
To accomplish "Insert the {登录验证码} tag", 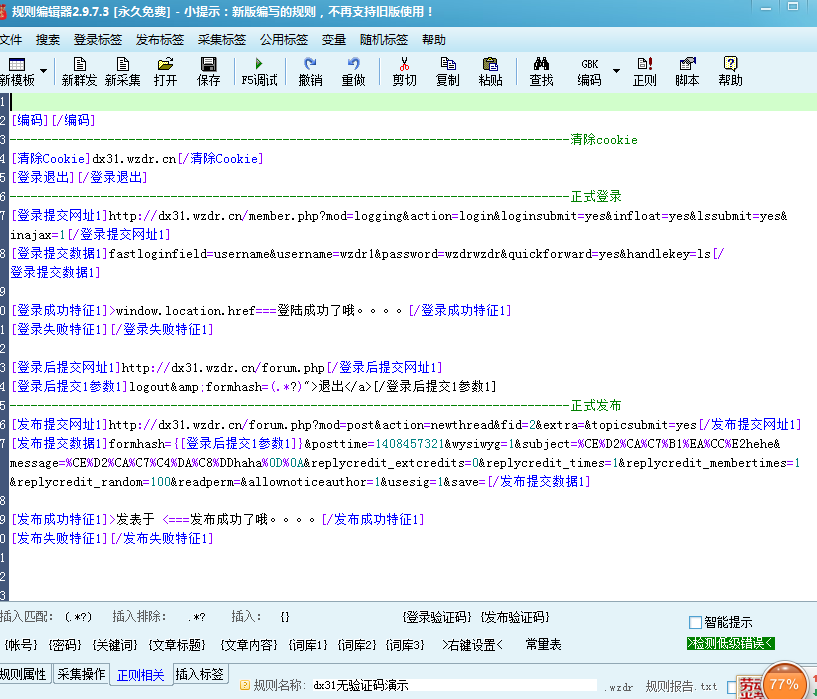I will click(436, 617).
